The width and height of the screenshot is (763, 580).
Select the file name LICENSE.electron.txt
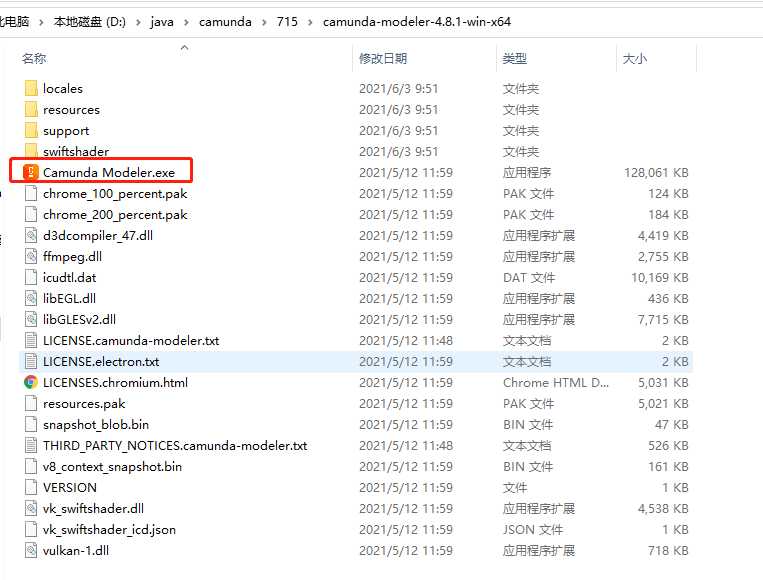[x=101, y=362]
